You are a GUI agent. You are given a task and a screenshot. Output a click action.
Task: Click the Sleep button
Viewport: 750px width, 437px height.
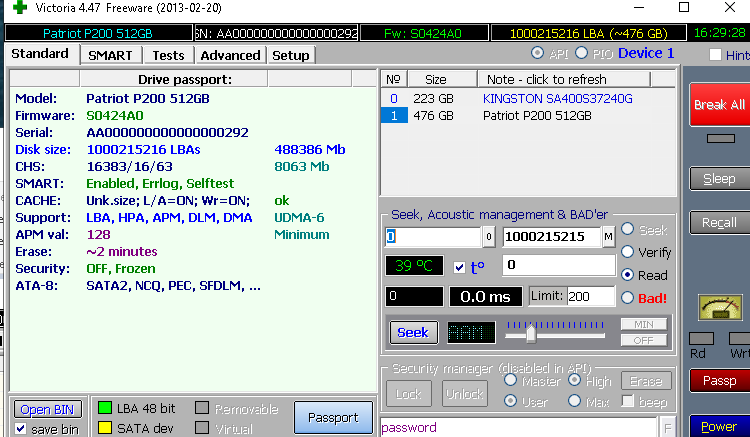point(719,178)
